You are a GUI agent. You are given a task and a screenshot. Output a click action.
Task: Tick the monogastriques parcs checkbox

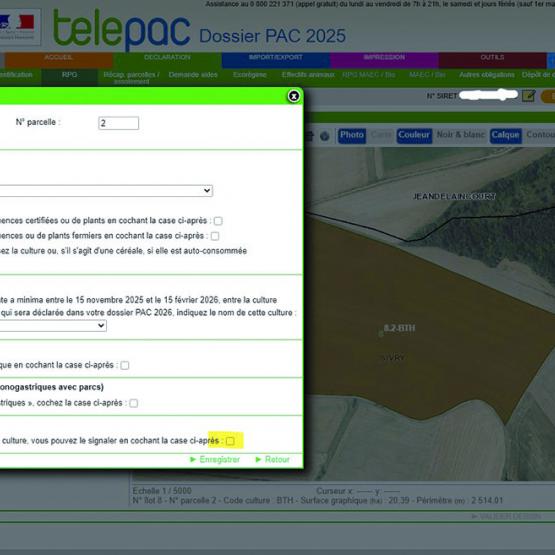(x=133, y=403)
